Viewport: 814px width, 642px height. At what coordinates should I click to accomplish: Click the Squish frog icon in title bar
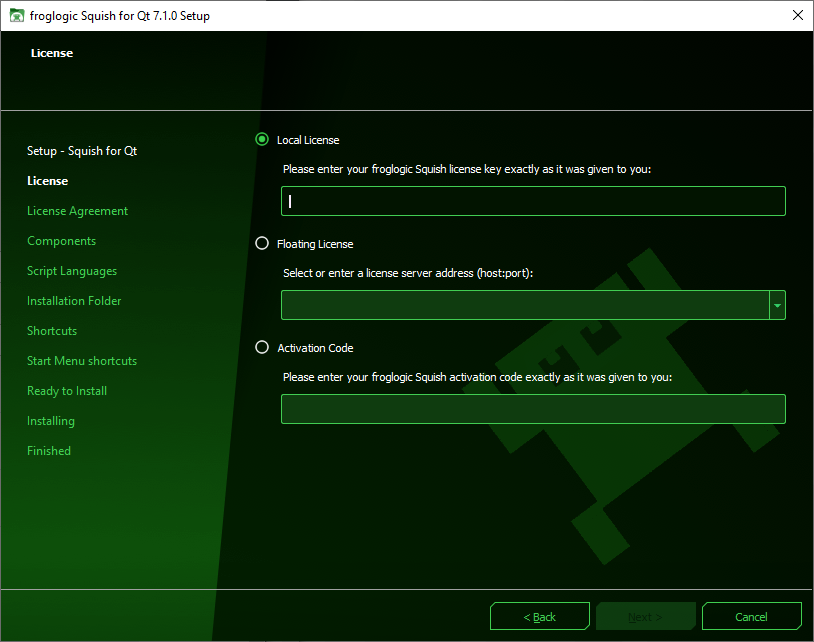16,16
